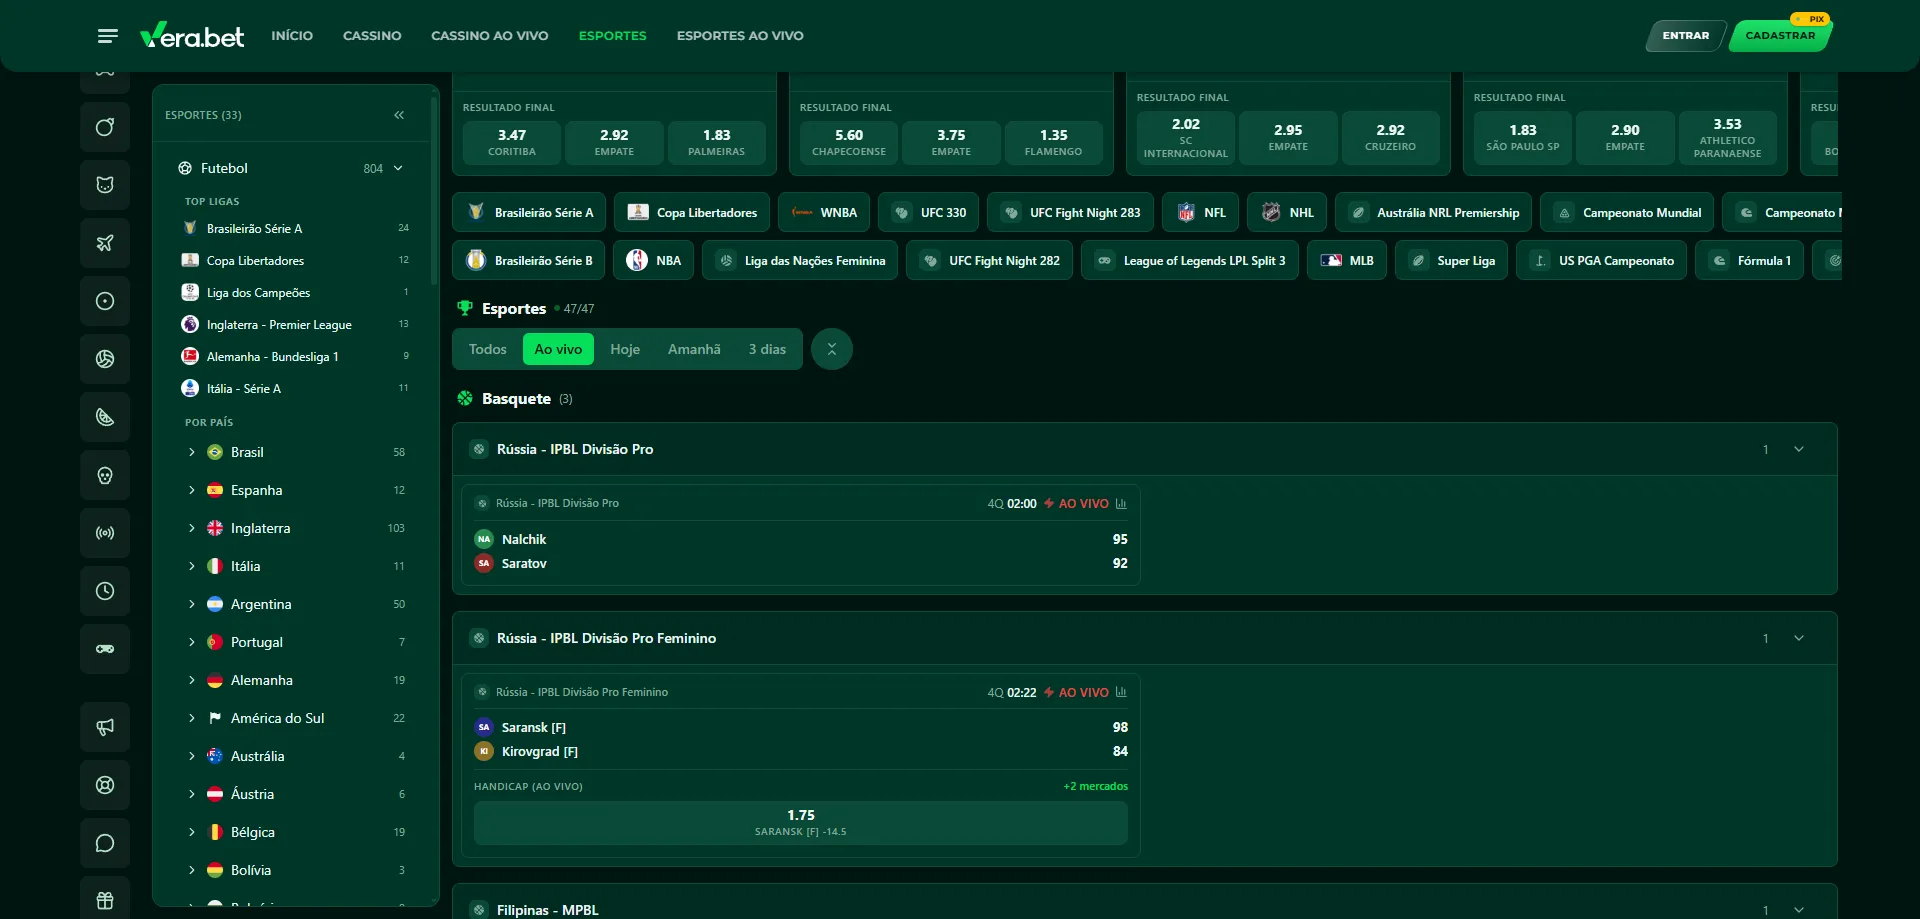Open the hamburger menu icon
Viewport: 1920px width, 919px height.
click(108, 36)
